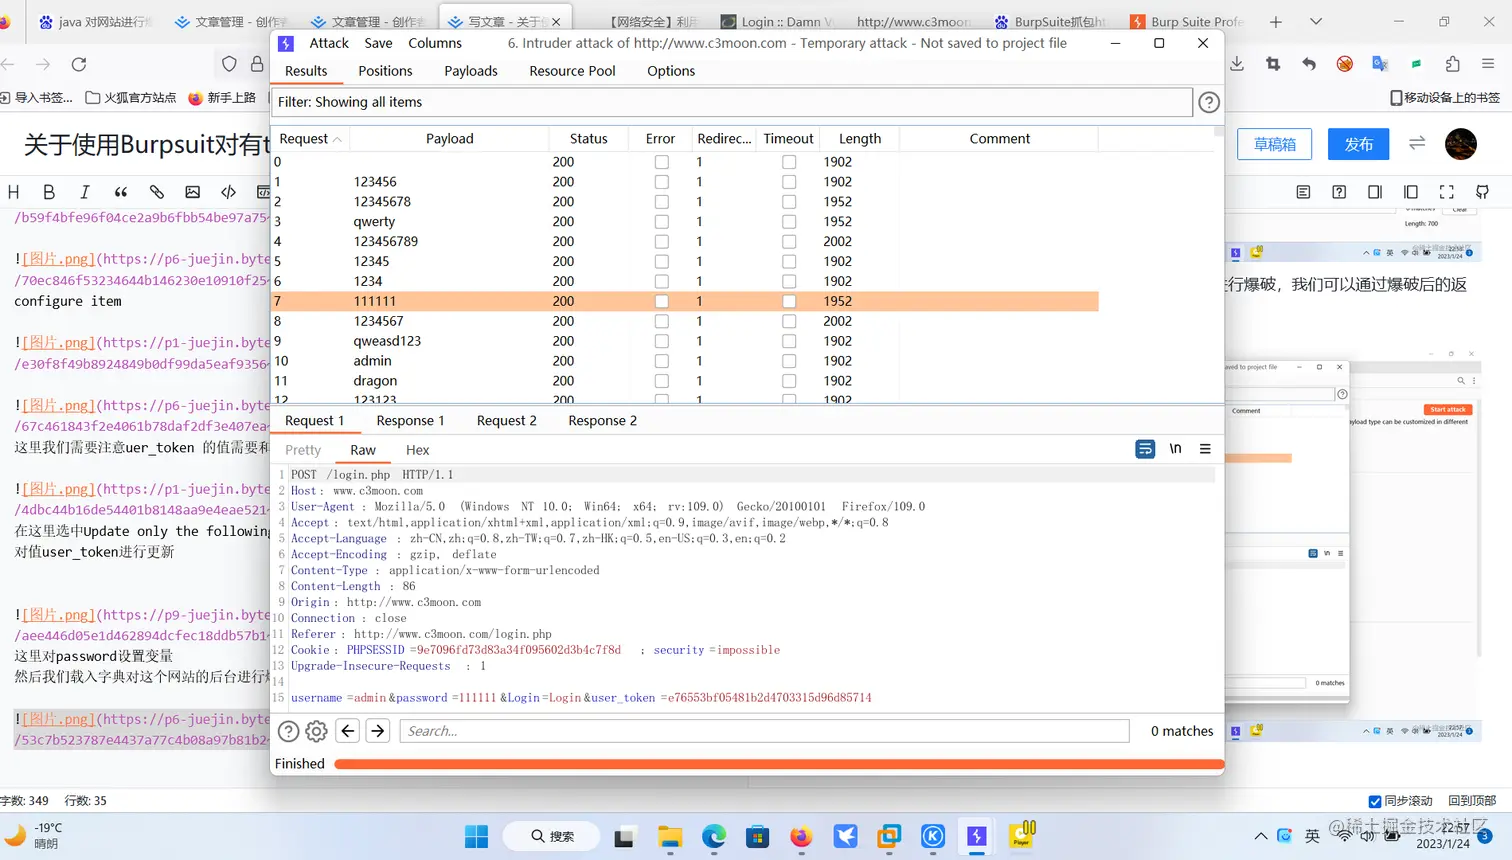Open Response 1 tab

410,421
